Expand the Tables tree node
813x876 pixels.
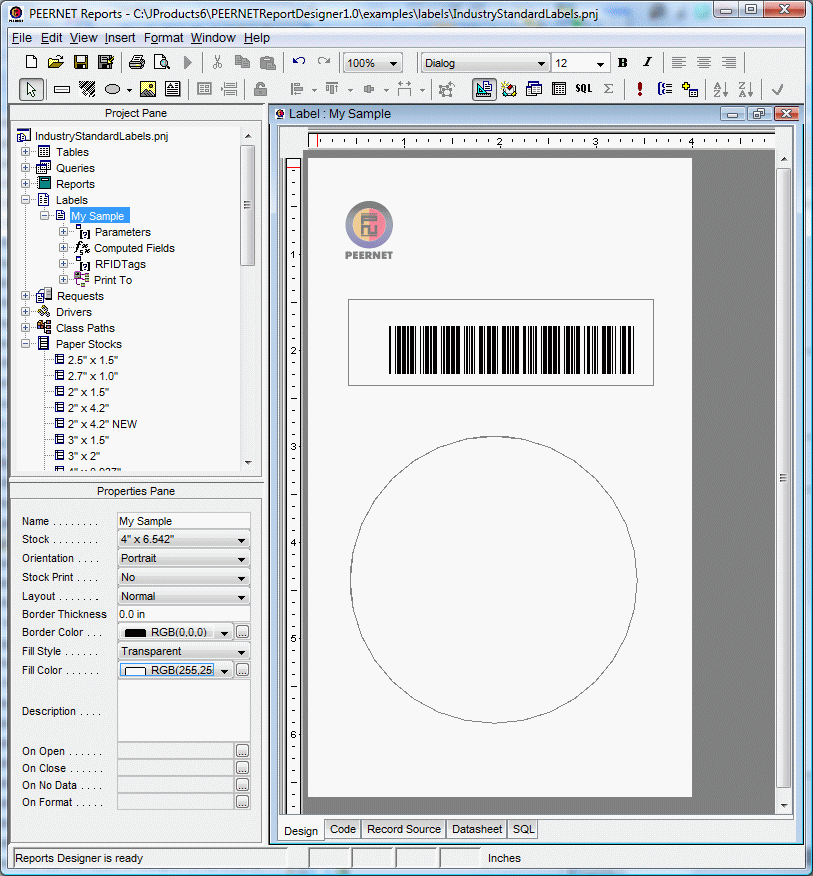pyautogui.click(x=25, y=151)
